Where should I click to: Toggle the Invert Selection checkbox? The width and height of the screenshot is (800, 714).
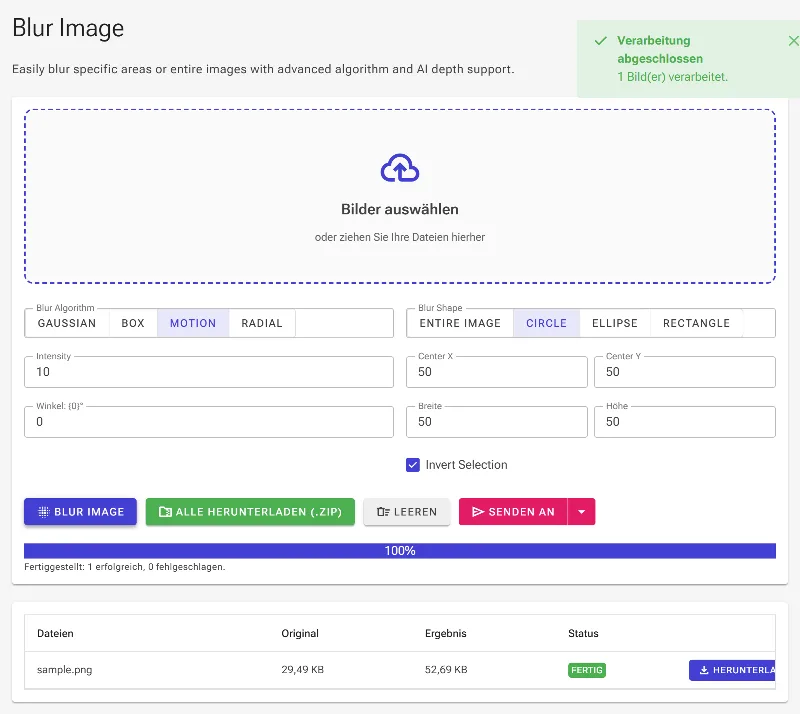point(413,465)
